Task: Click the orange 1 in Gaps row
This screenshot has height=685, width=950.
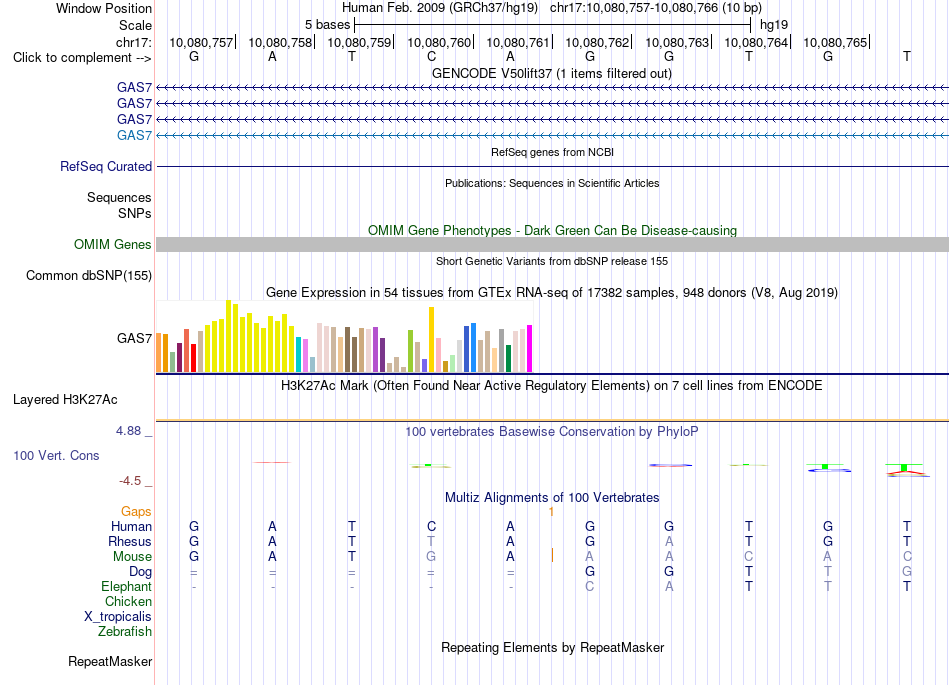Action: coord(551,512)
